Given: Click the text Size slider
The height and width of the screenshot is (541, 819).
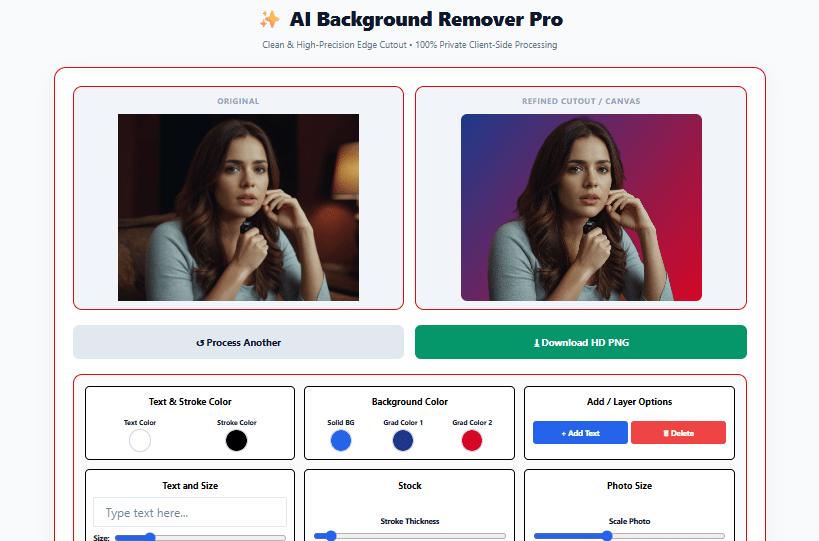Looking at the screenshot, I should tap(201, 537).
